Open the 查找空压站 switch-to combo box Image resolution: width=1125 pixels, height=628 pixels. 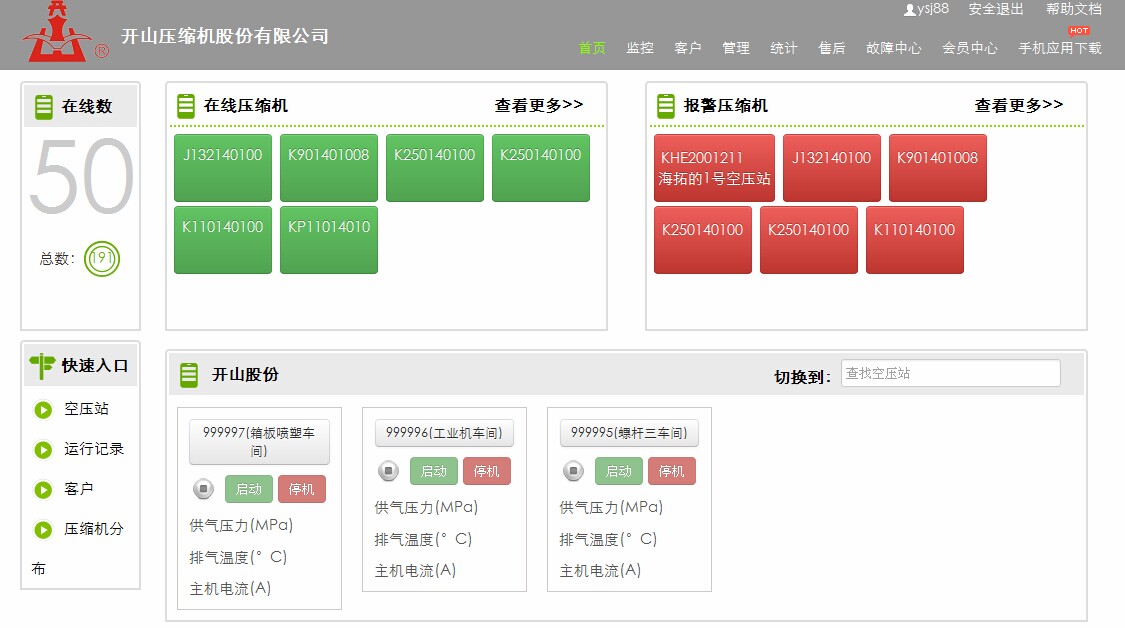pyautogui.click(x=951, y=373)
